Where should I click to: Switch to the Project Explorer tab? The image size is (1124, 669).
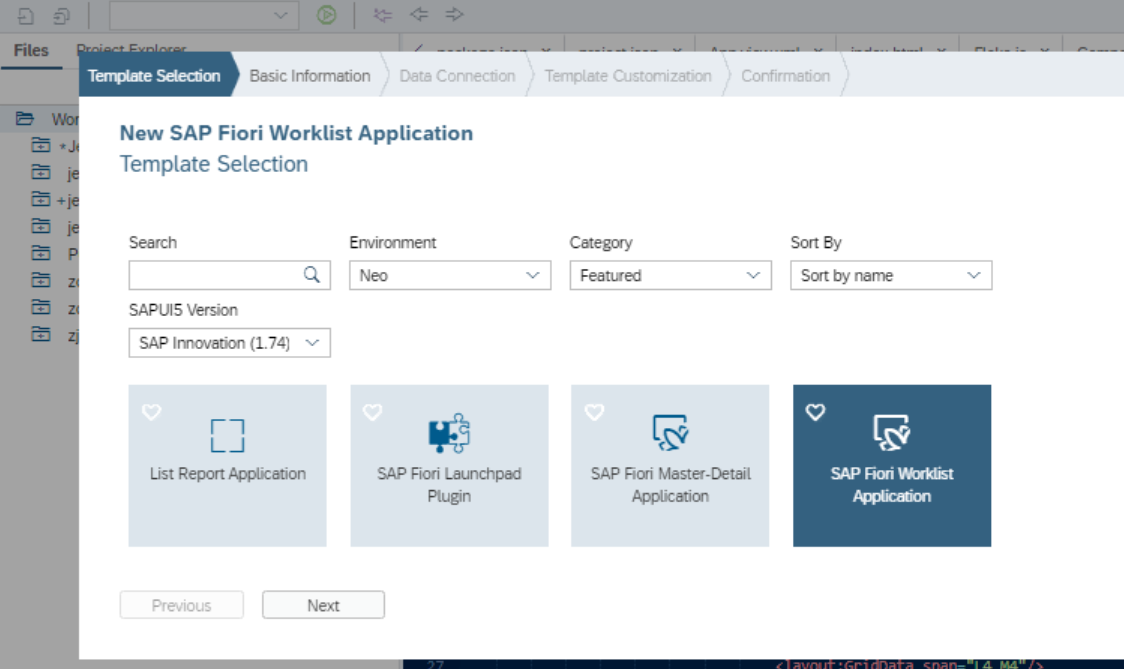(x=131, y=50)
